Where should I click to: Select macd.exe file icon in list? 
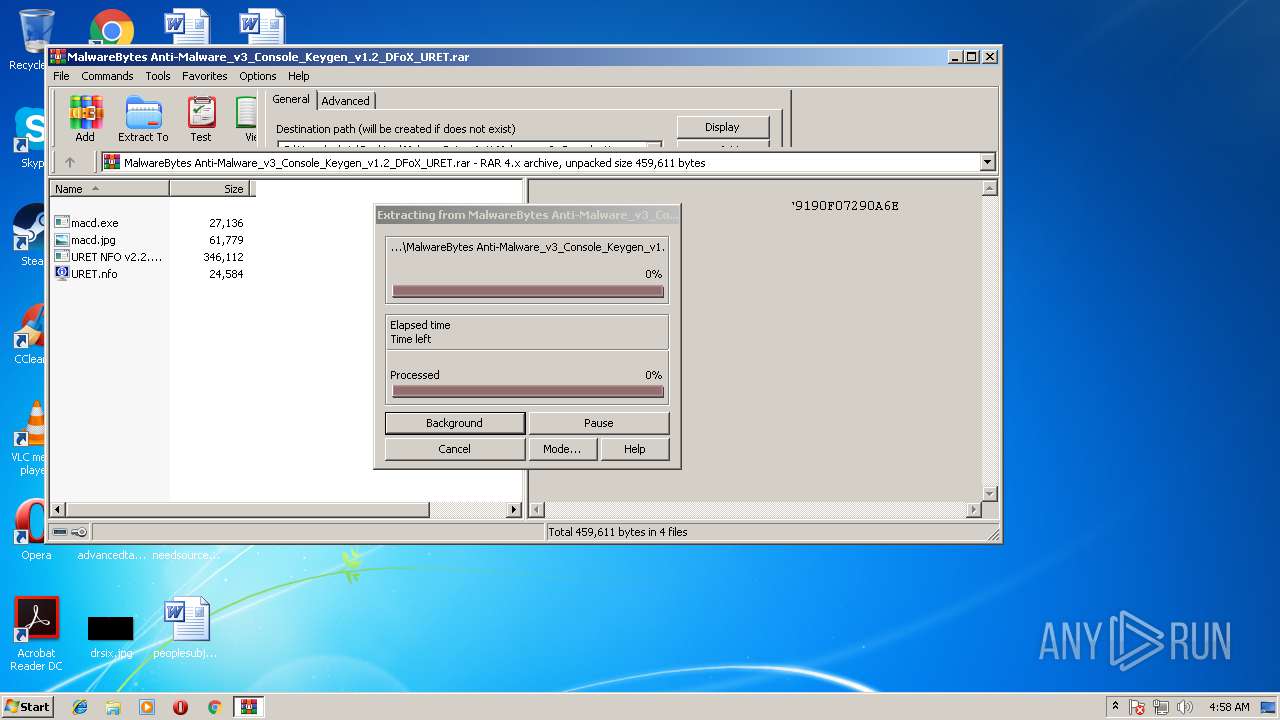pyautogui.click(x=62, y=223)
